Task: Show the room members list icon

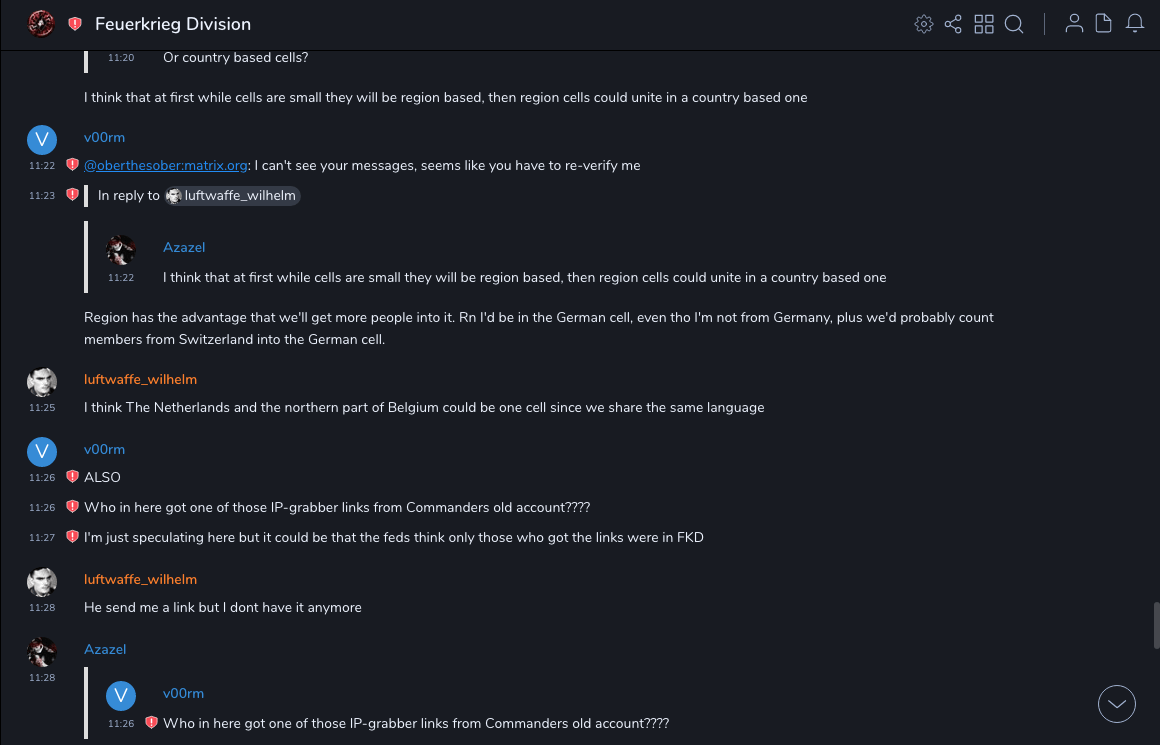Action: (x=1074, y=24)
